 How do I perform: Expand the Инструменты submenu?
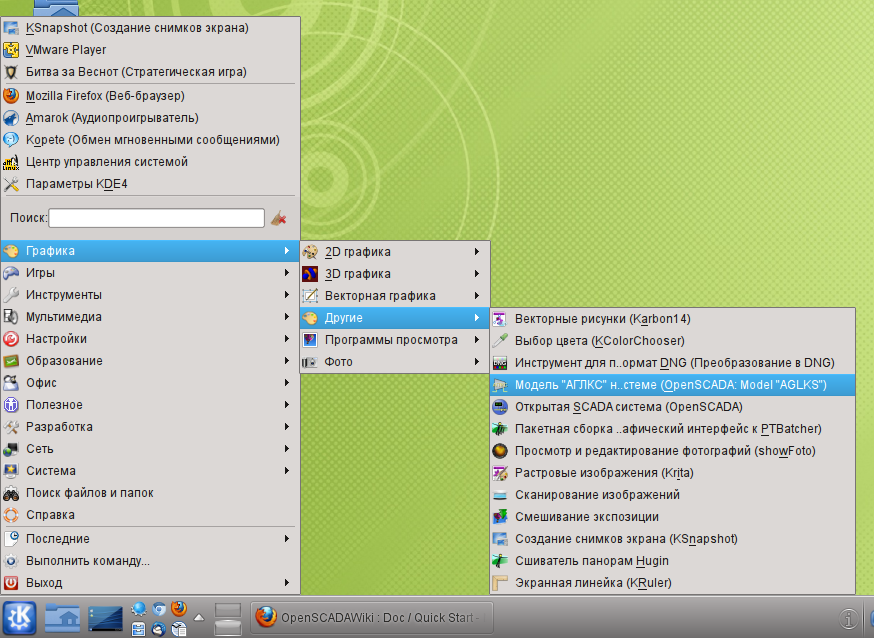pos(150,295)
